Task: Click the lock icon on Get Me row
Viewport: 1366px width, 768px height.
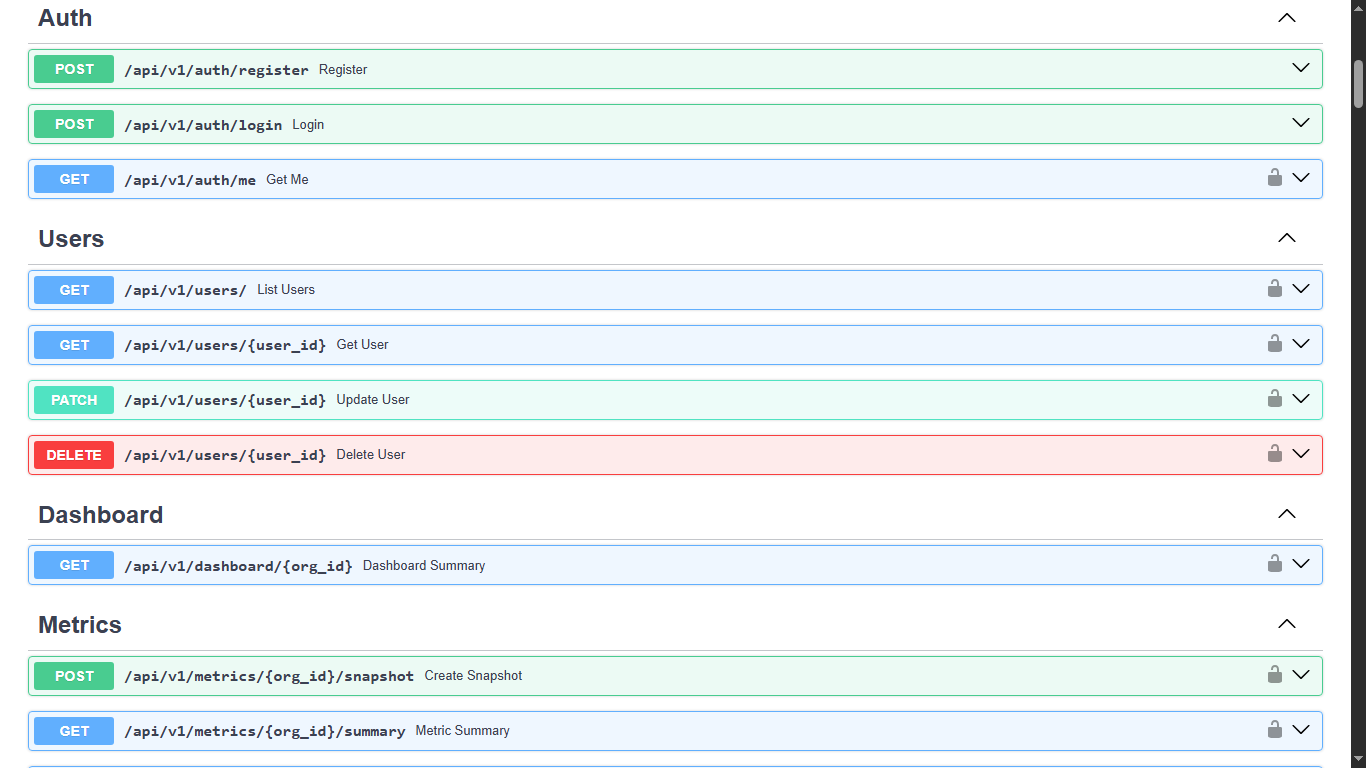Action: (x=1274, y=178)
